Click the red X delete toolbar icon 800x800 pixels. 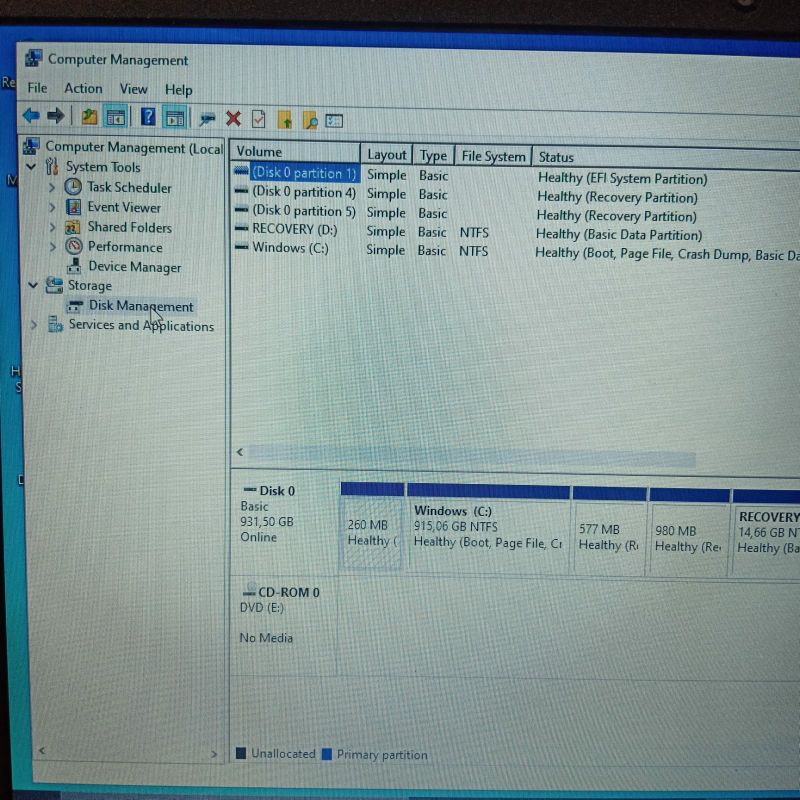[x=233, y=119]
